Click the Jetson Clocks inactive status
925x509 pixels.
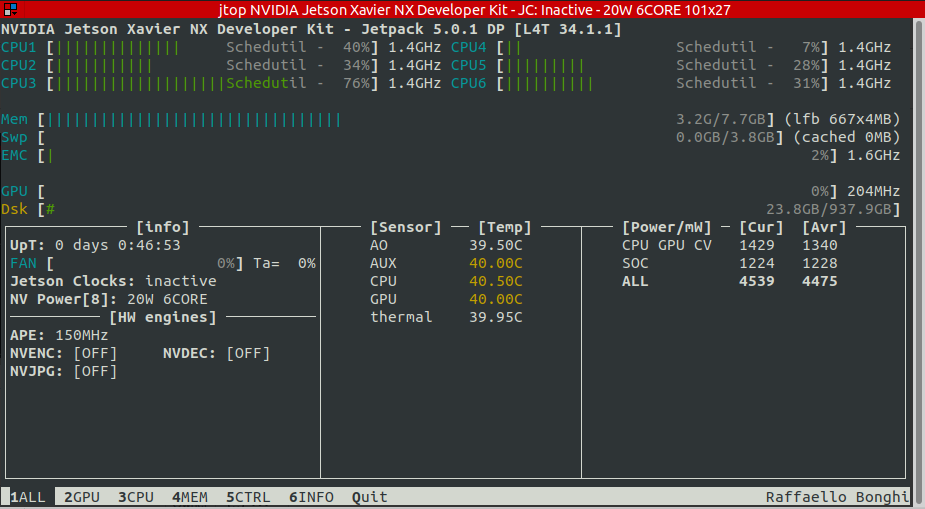[181, 281]
